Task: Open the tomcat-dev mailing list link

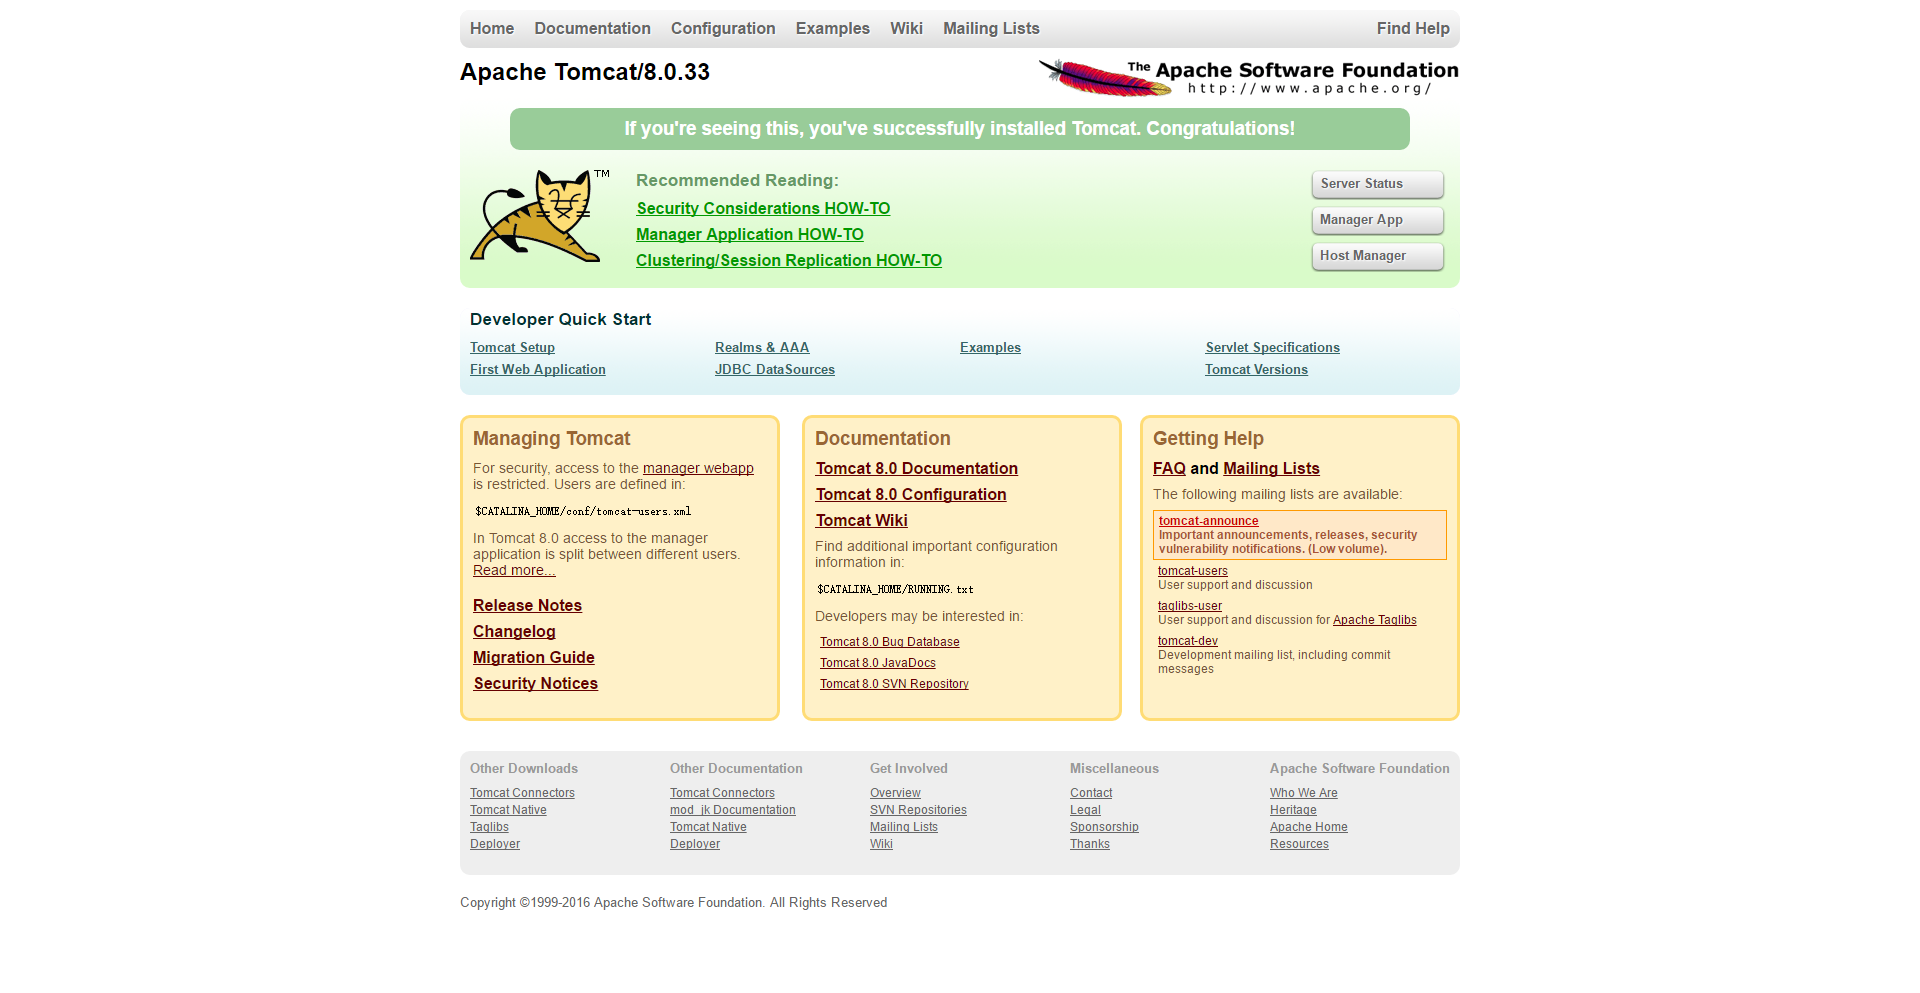Action: point(1188,641)
